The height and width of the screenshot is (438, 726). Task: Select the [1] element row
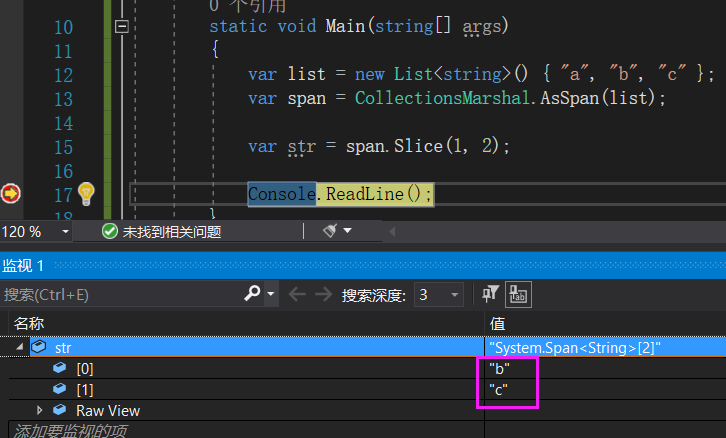pos(85,390)
